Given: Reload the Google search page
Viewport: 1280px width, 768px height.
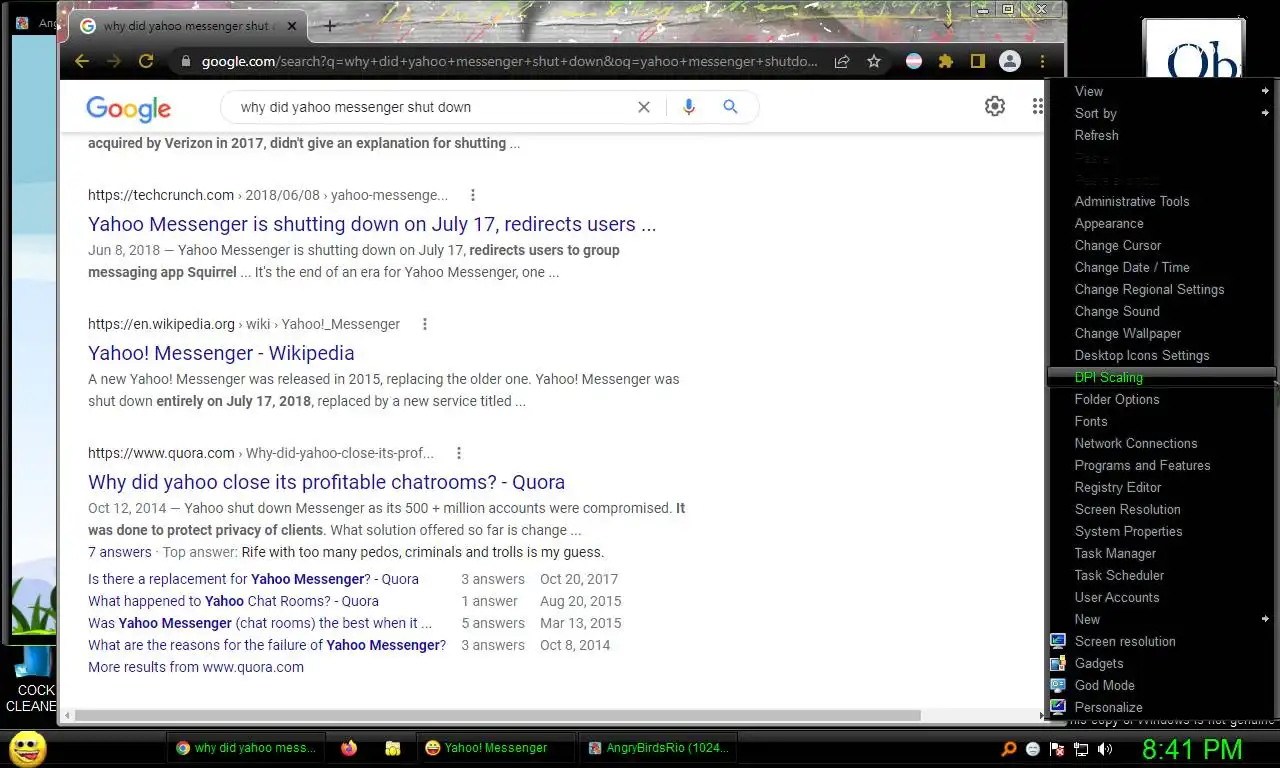Looking at the screenshot, I should coord(146,61).
